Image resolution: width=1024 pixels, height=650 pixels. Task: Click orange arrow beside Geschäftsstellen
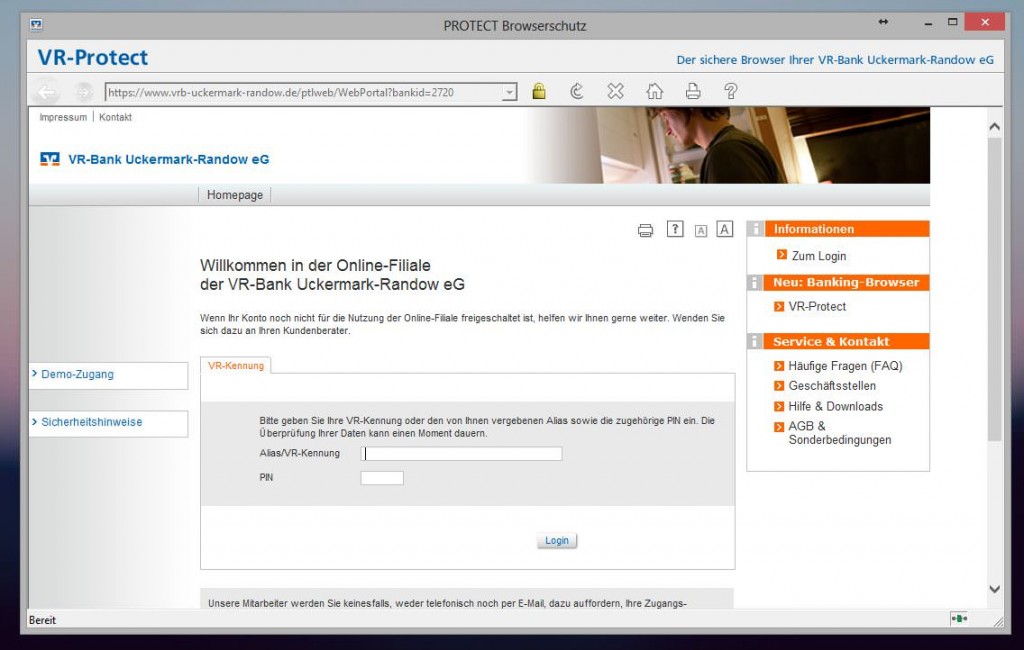coord(778,386)
